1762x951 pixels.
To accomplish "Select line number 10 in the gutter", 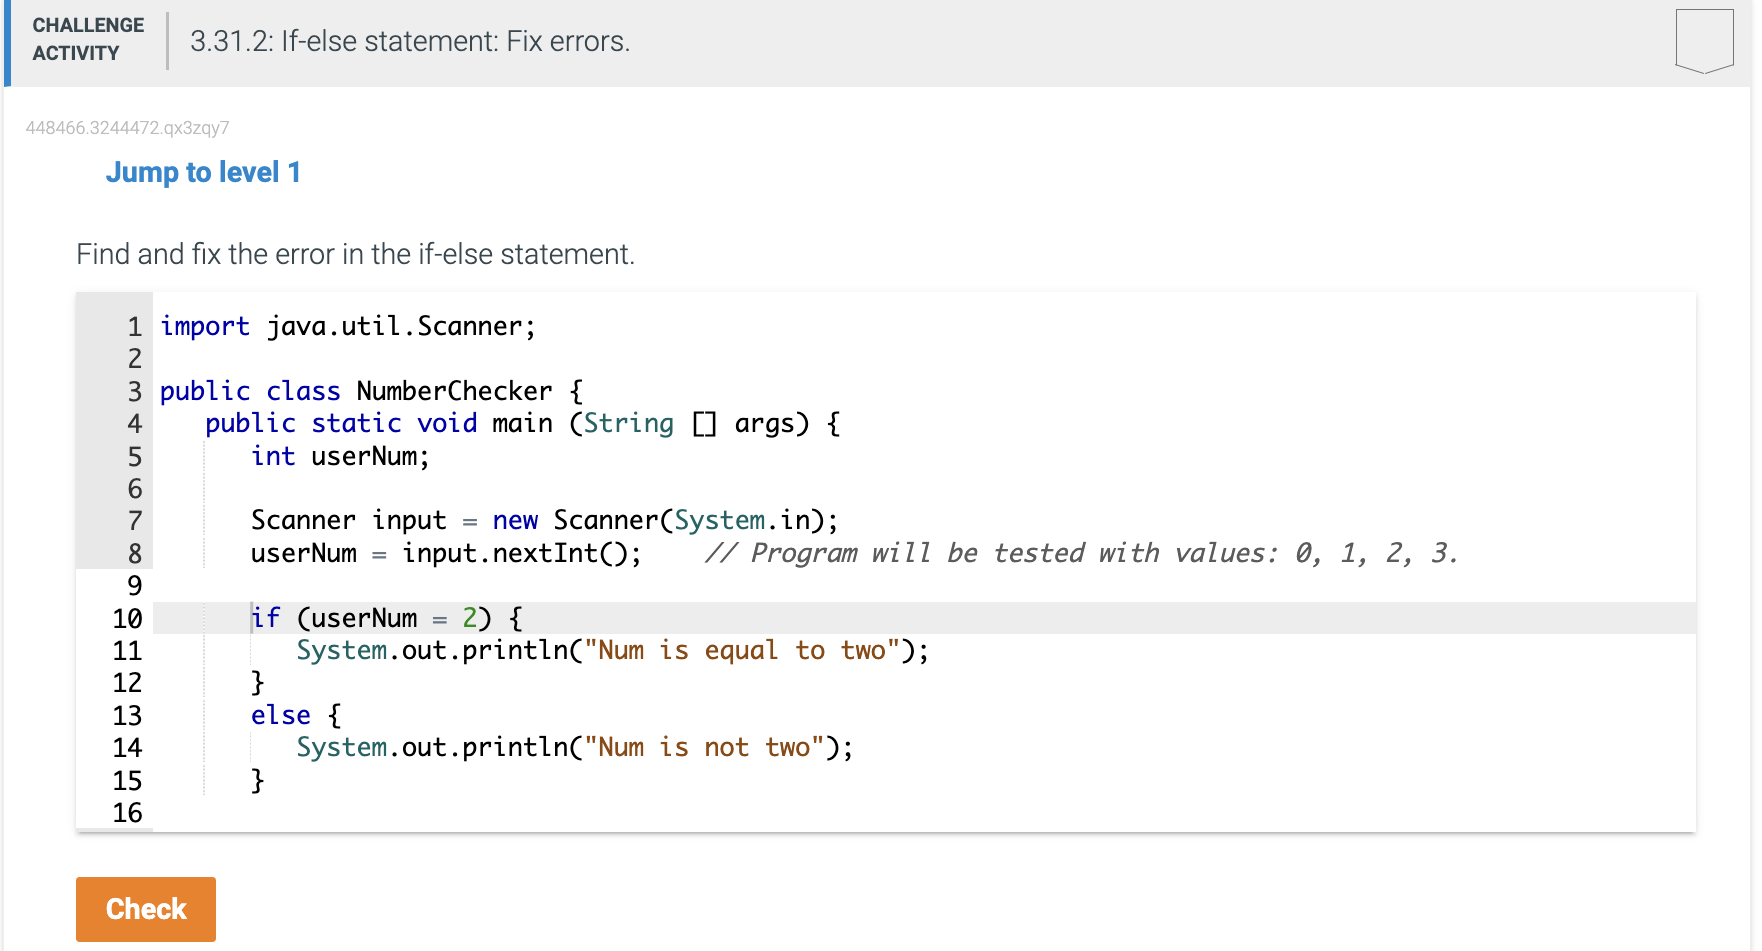I will point(127,619).
